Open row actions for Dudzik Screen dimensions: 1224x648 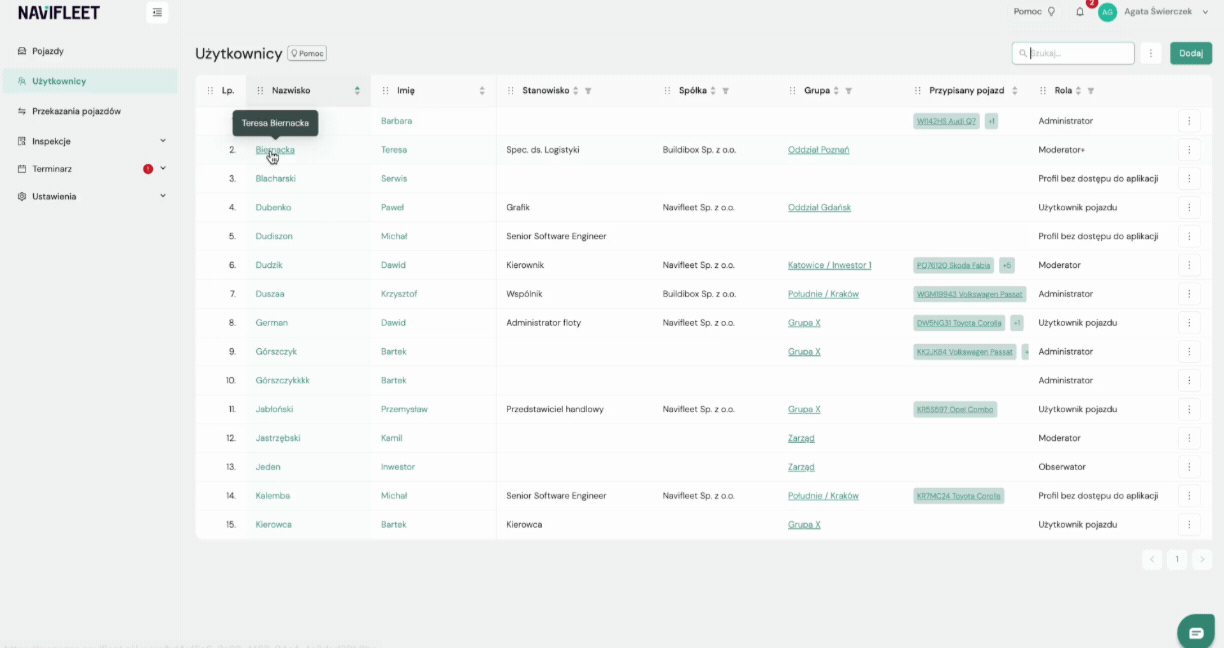coord(1189,265)
